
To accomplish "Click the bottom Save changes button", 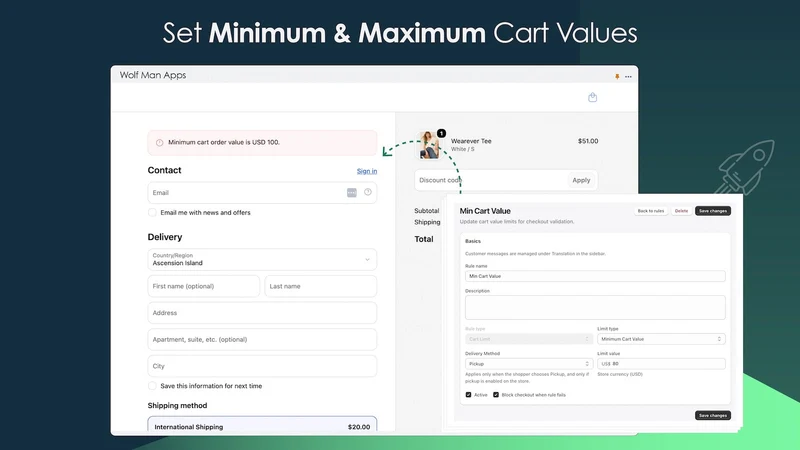I will click(x=713, y=415).
